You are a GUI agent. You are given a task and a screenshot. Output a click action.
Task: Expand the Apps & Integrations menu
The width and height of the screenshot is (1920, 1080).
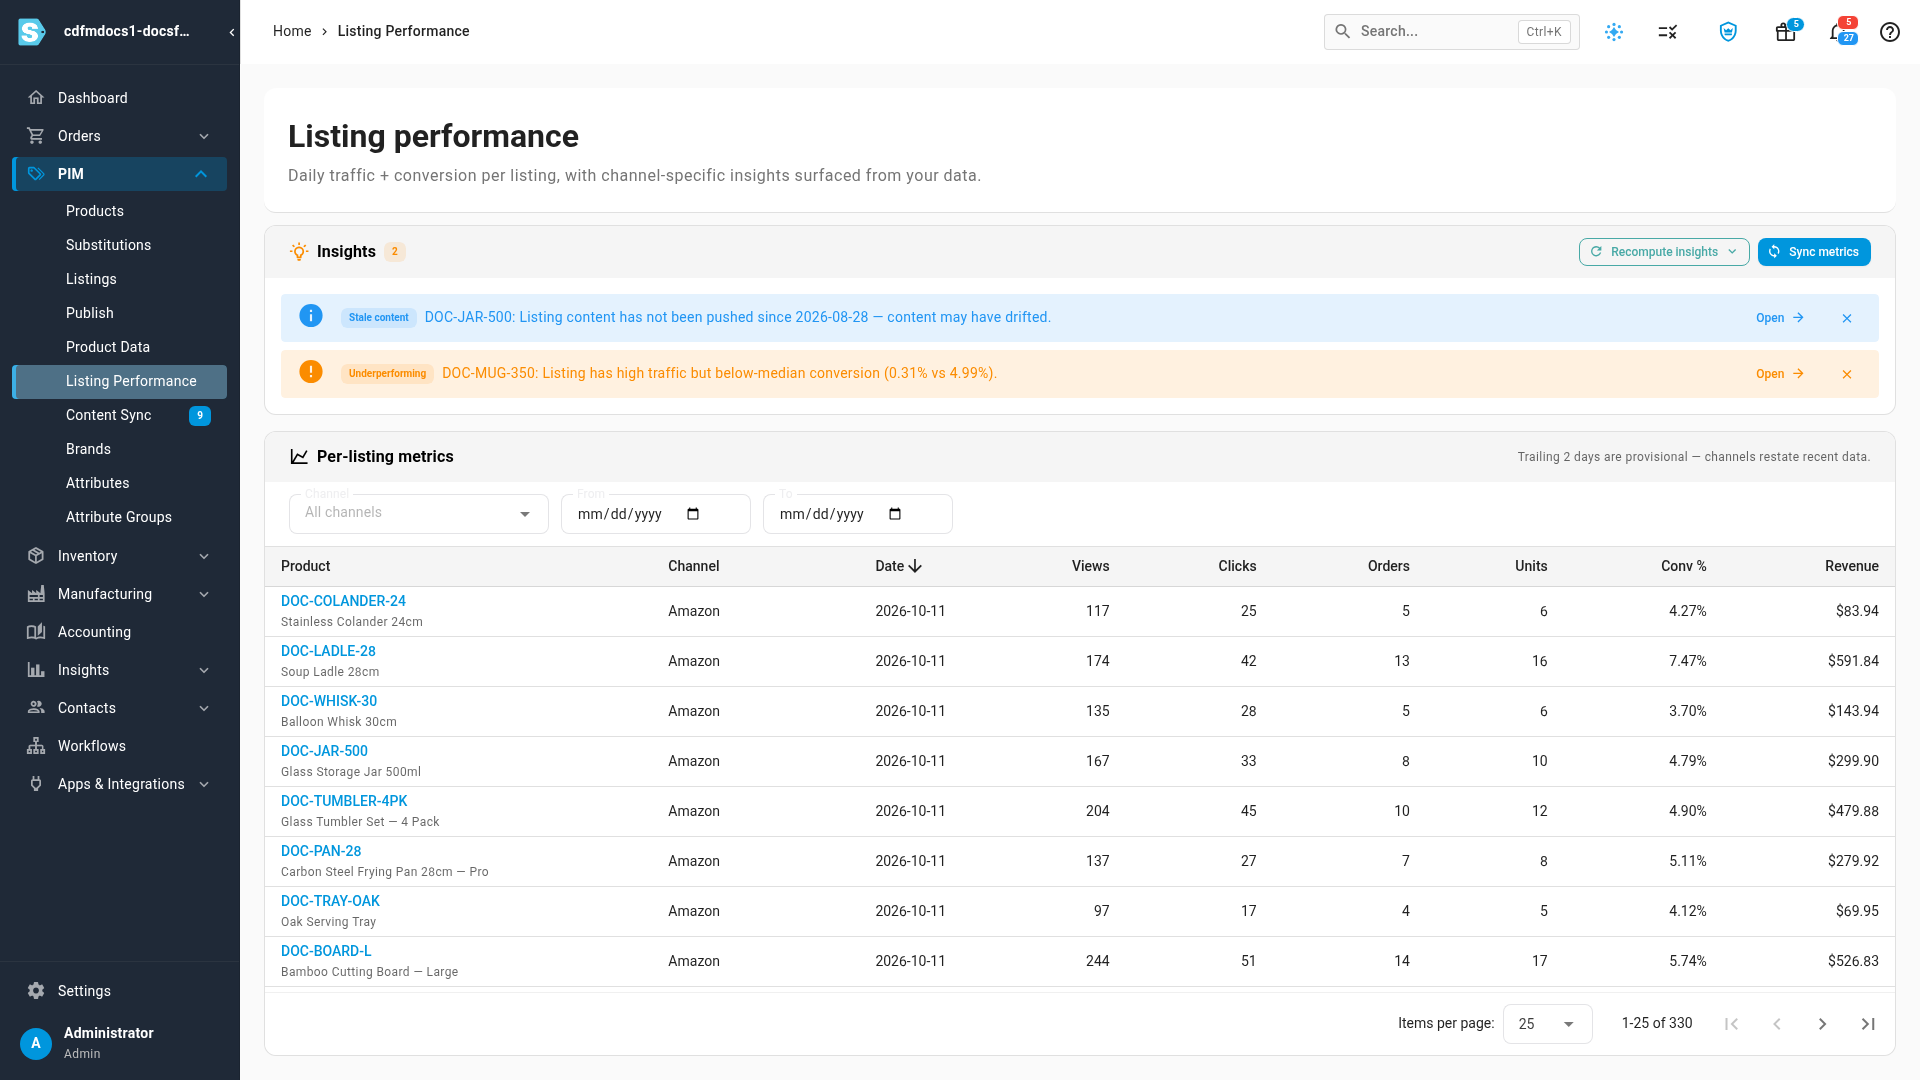click(120, 784)
